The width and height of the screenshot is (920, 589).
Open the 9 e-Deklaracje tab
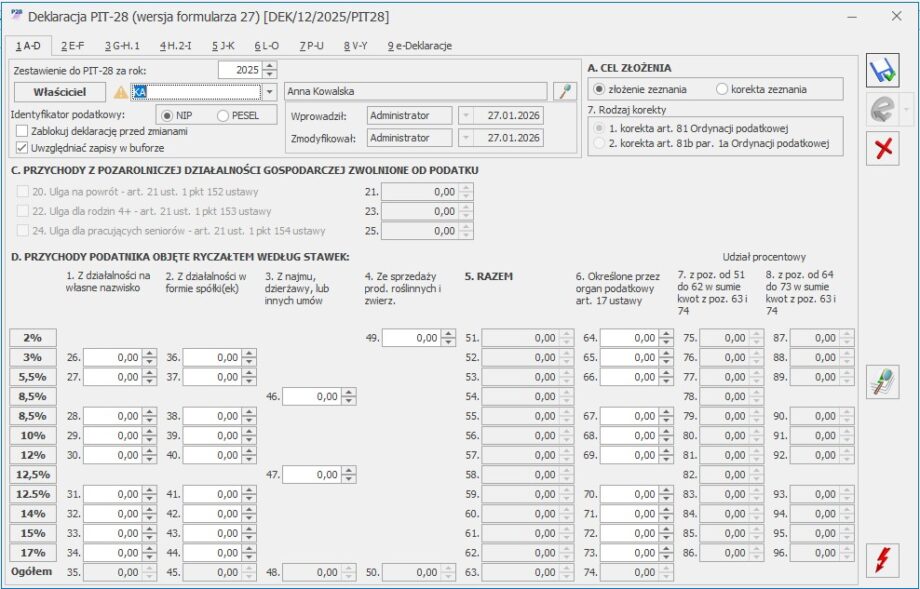[420, 46]
